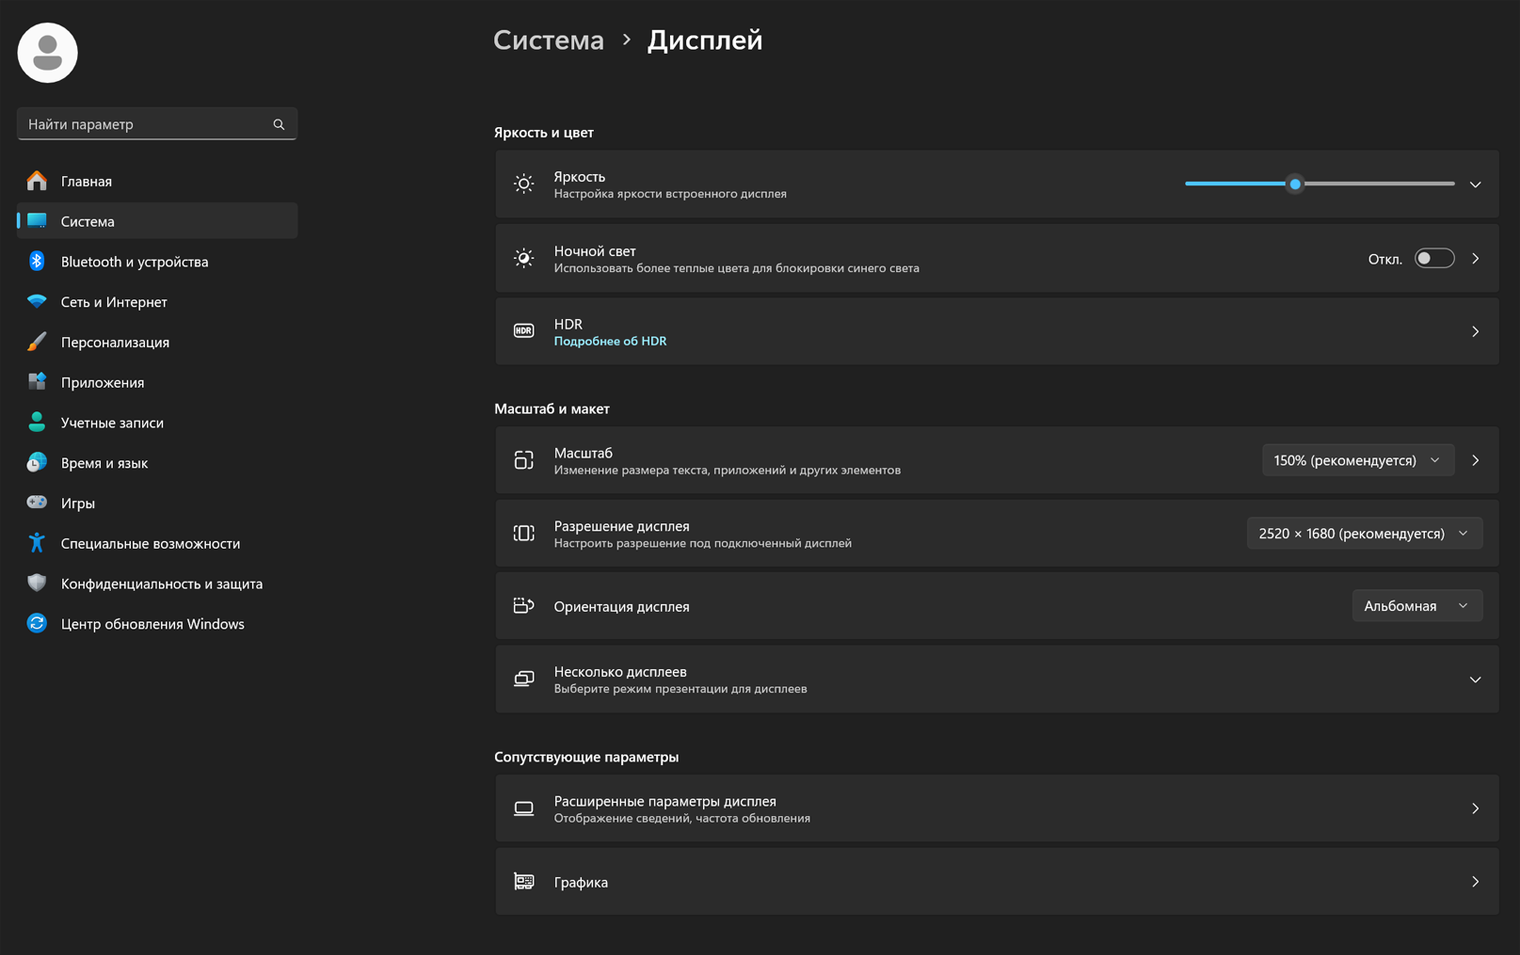Click the sun icon beside Яркость

click(x=524, y=184)
